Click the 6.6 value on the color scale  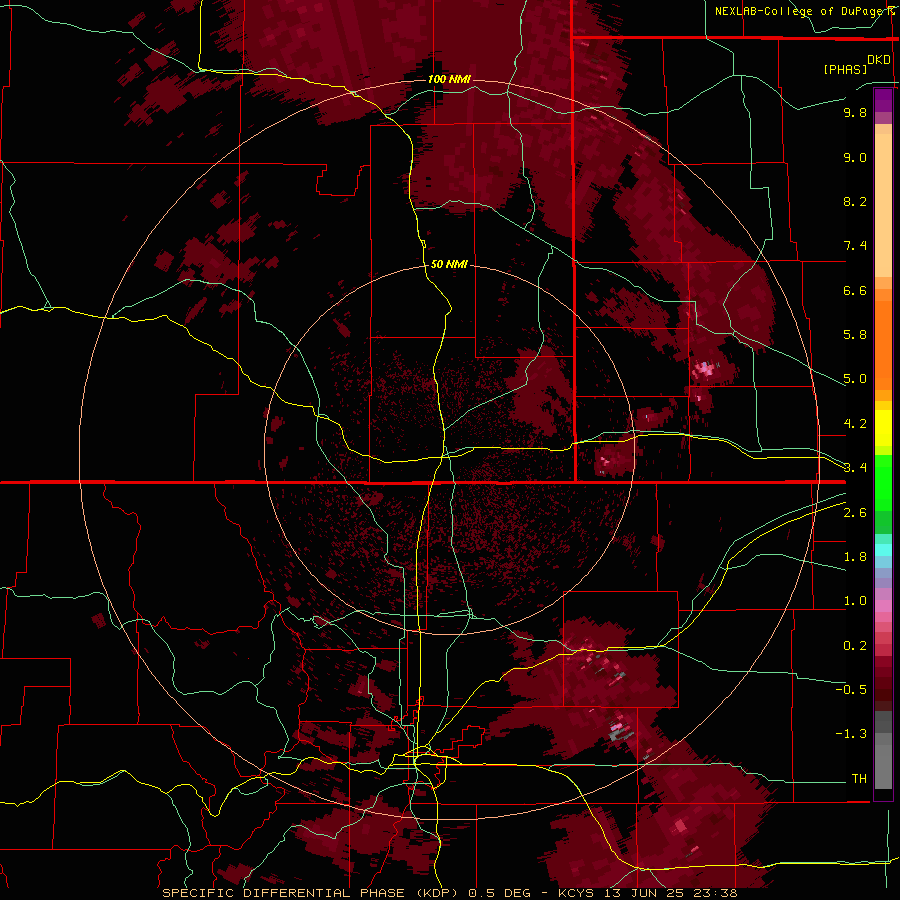pyautogui.click(x=855, y=290)
